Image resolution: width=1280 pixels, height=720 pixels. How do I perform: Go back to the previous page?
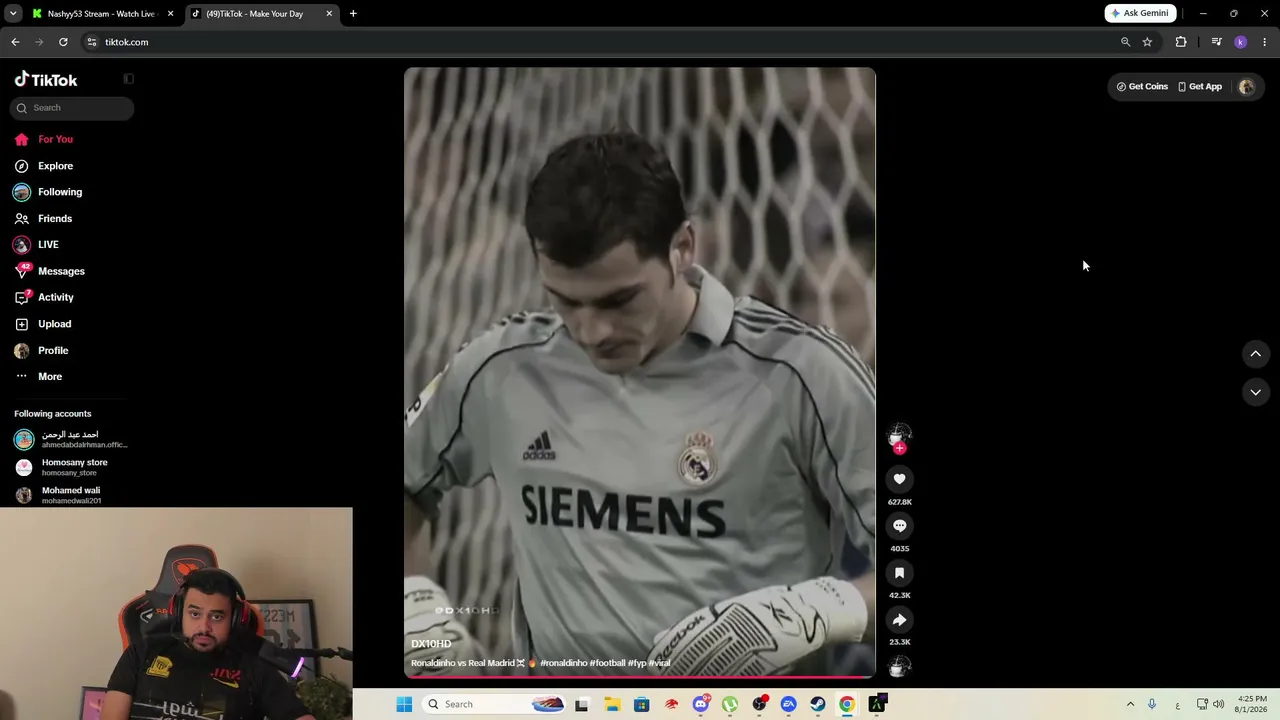point(15,42)
